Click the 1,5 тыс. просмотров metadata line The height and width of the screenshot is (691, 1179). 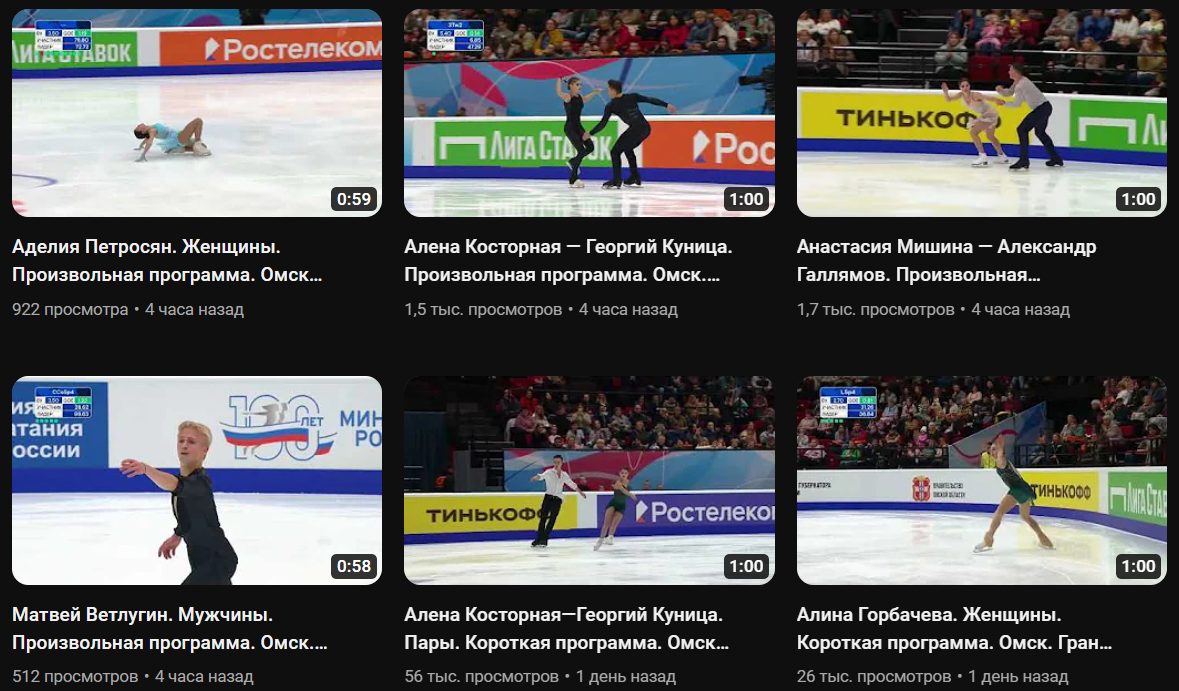click(541, 309)
